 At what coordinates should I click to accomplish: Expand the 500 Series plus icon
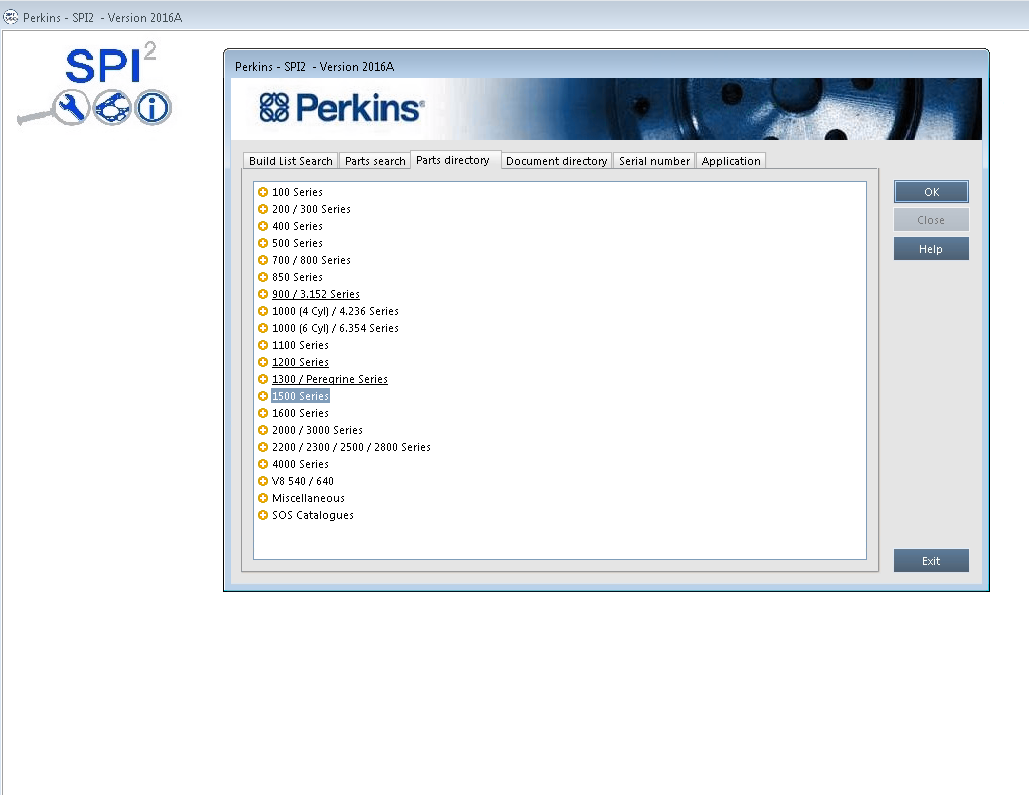(263, 243)
